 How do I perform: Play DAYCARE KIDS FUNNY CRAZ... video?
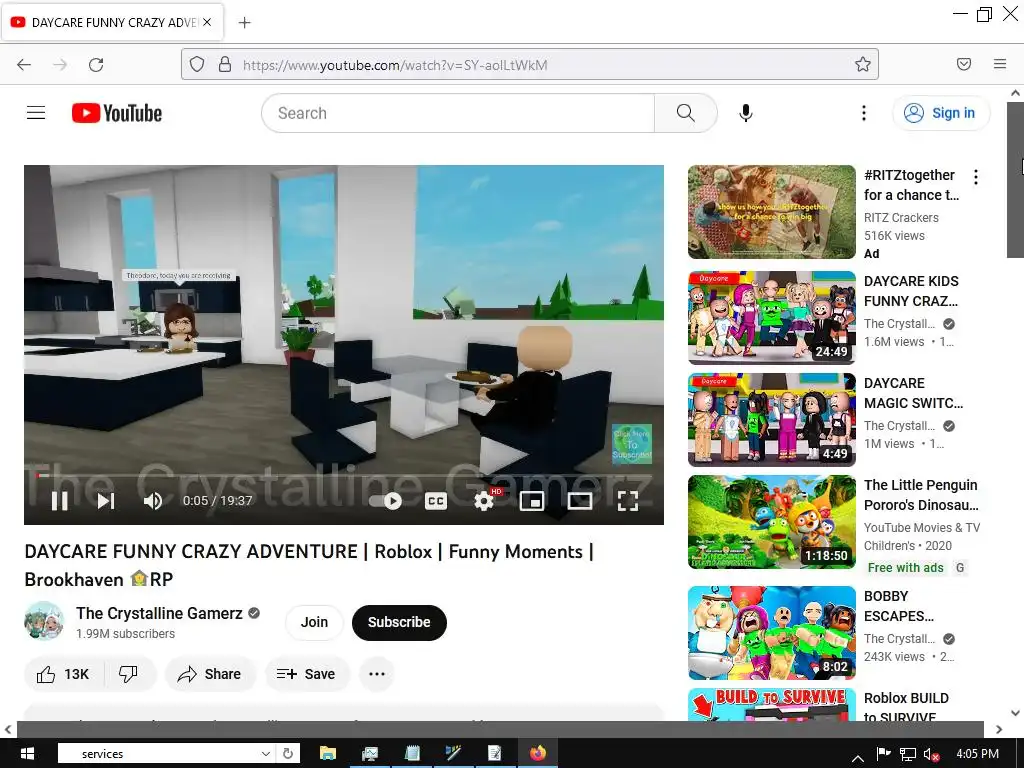[x=771, y=317]
